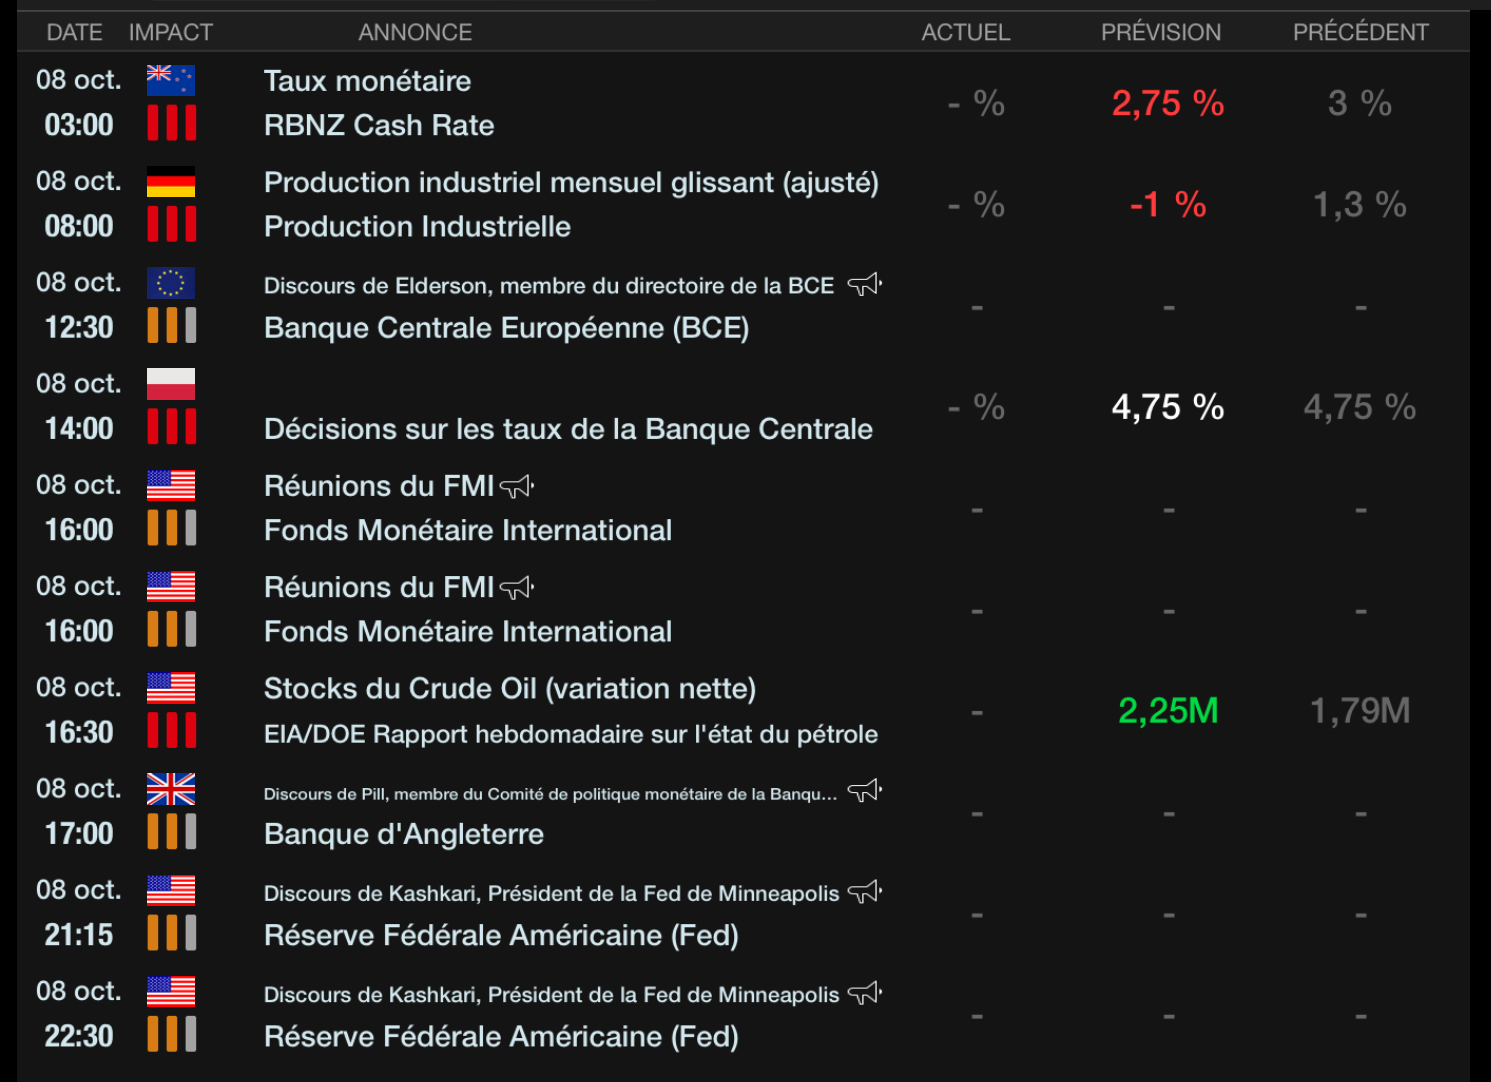The width and height of the screenshot is (1491, 1082).
Task: Open Stocks du Crude Oil (variation nette)
Action: [x=509, y=689]
